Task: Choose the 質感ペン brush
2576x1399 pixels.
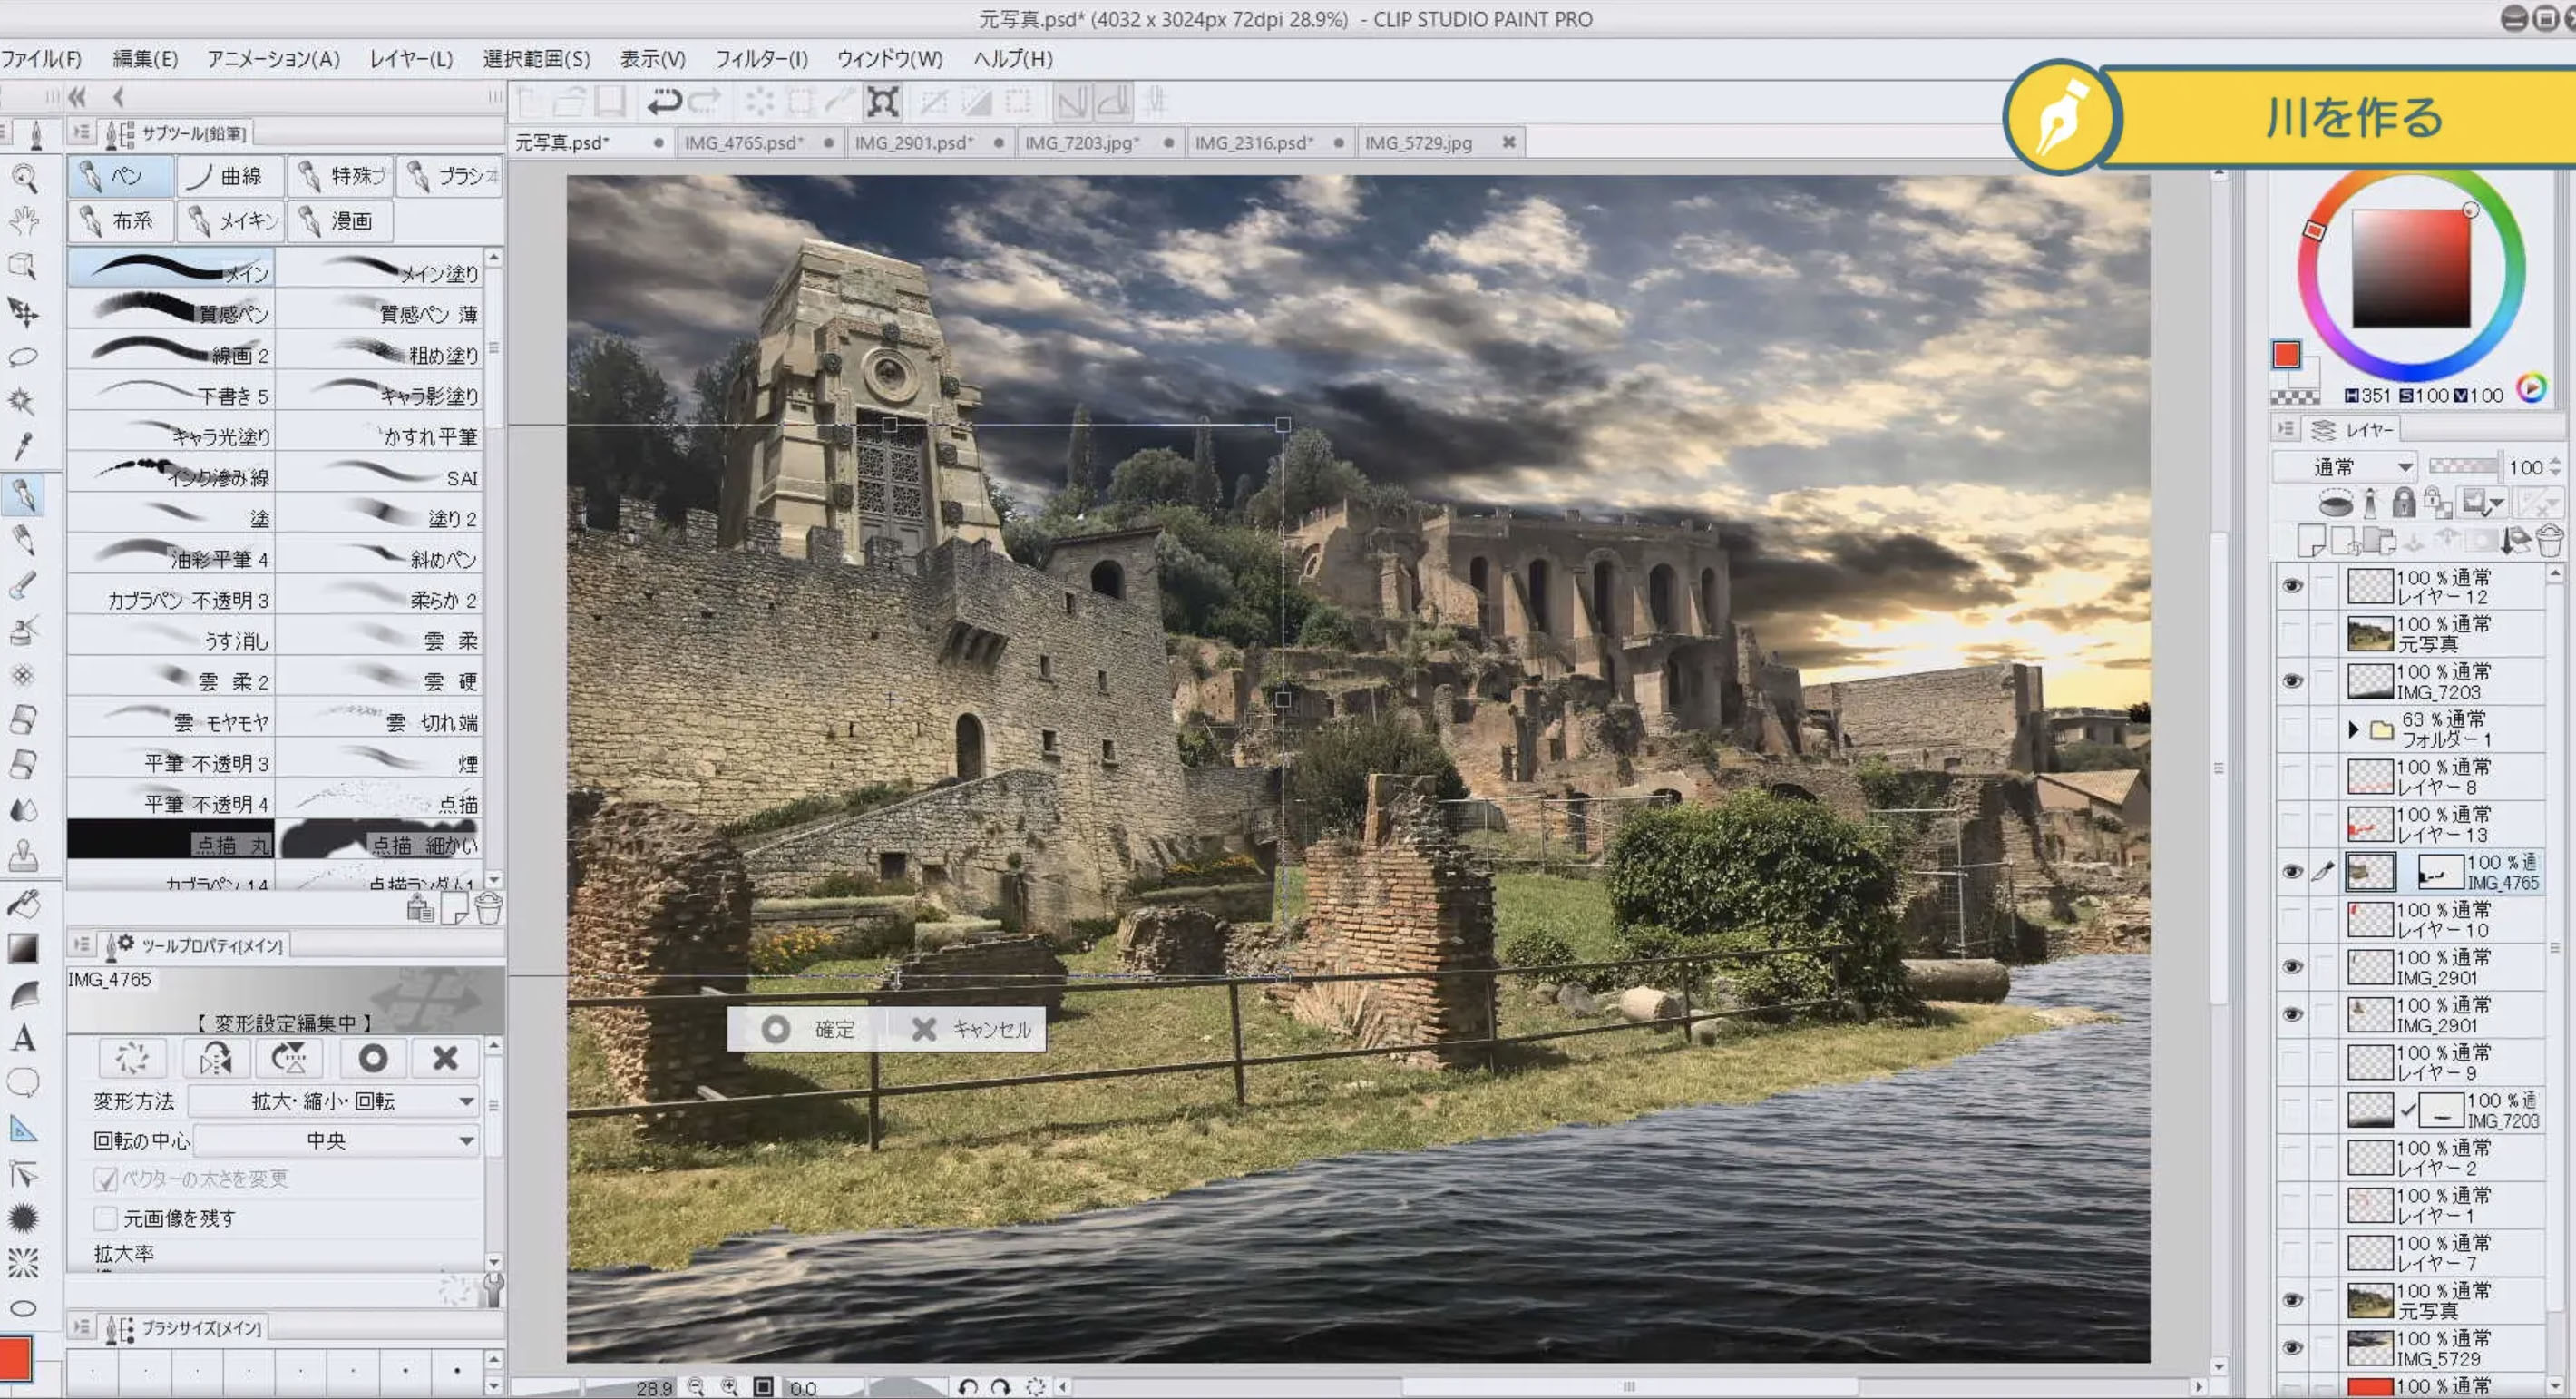Action: click(171, 311)
